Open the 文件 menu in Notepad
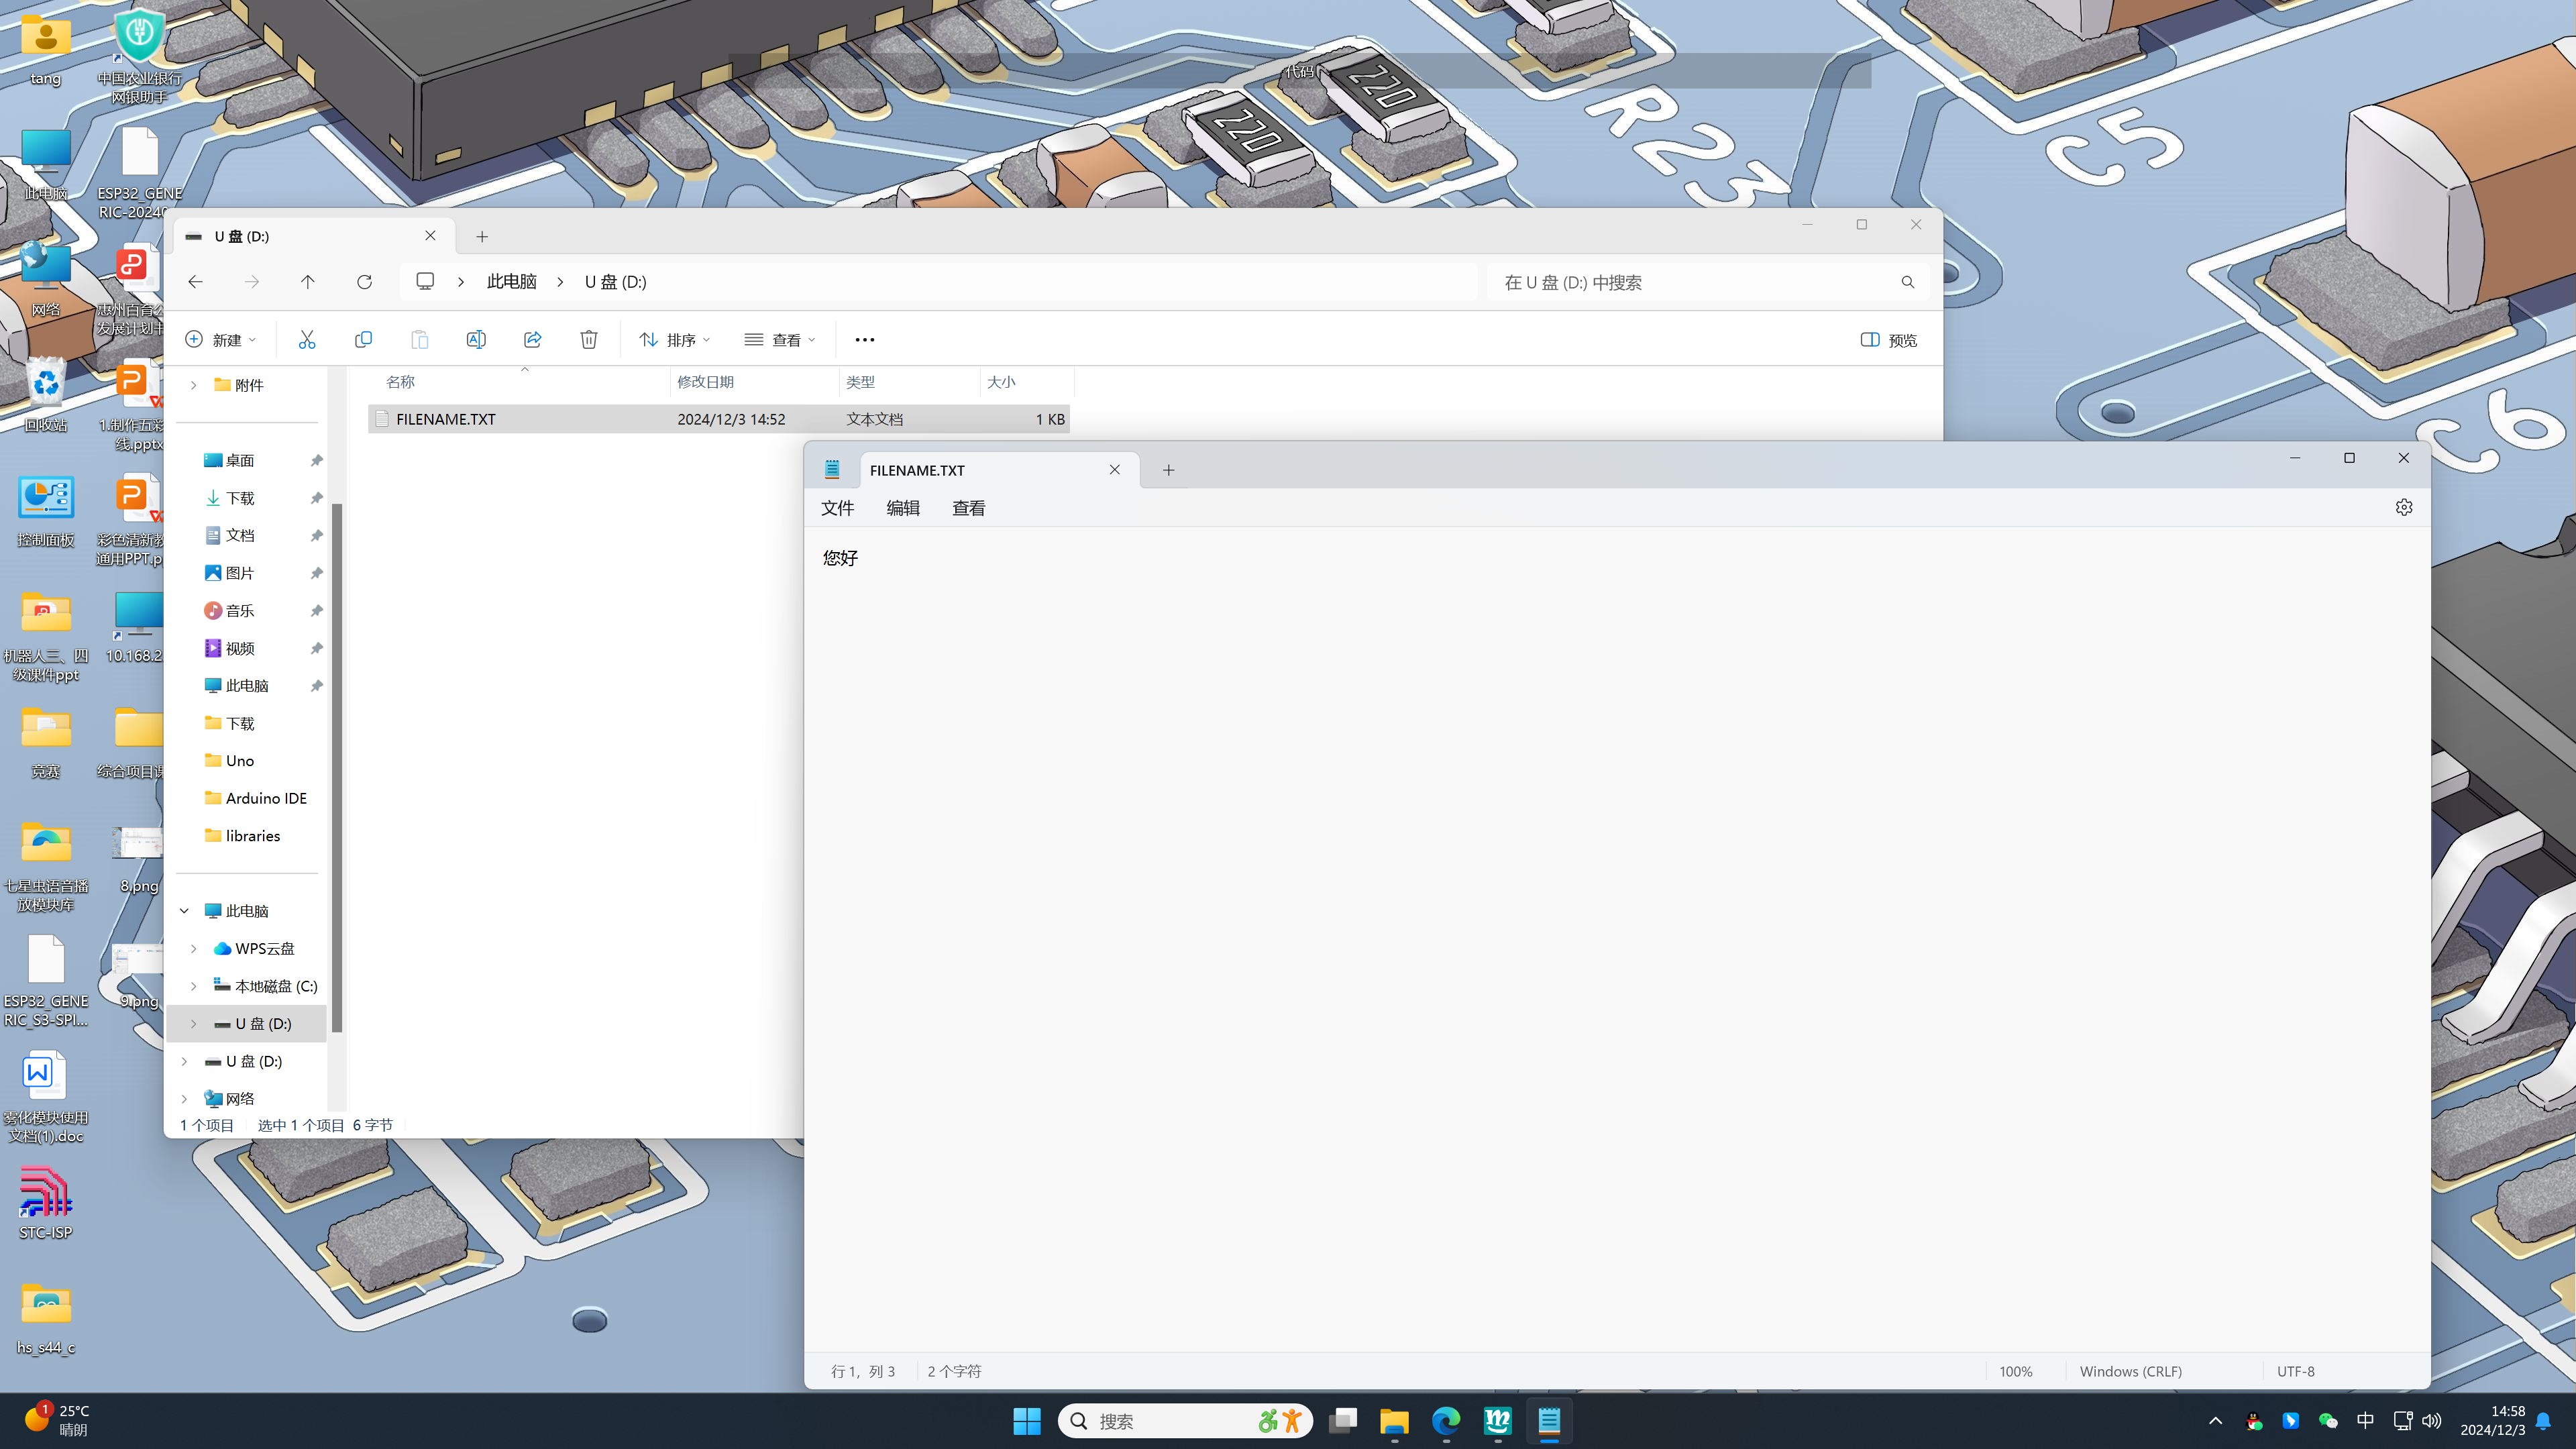 [837, 508]
